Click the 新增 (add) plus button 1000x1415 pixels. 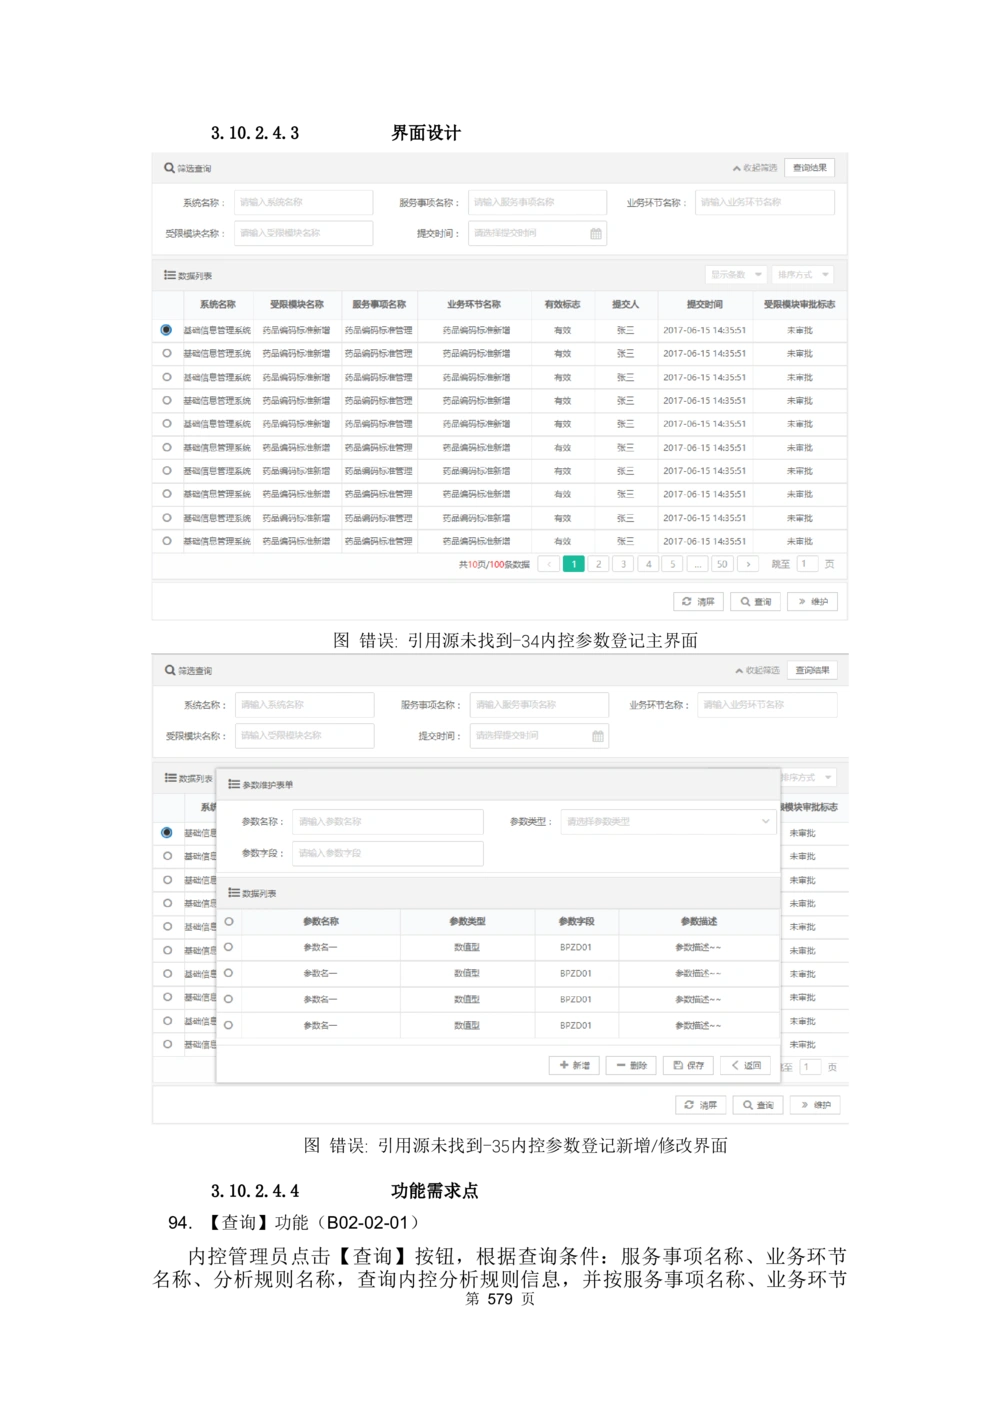click(574, 1066)
